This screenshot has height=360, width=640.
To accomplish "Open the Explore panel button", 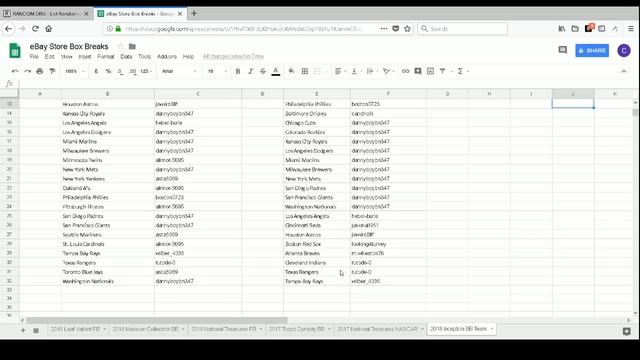I will 627,331.
